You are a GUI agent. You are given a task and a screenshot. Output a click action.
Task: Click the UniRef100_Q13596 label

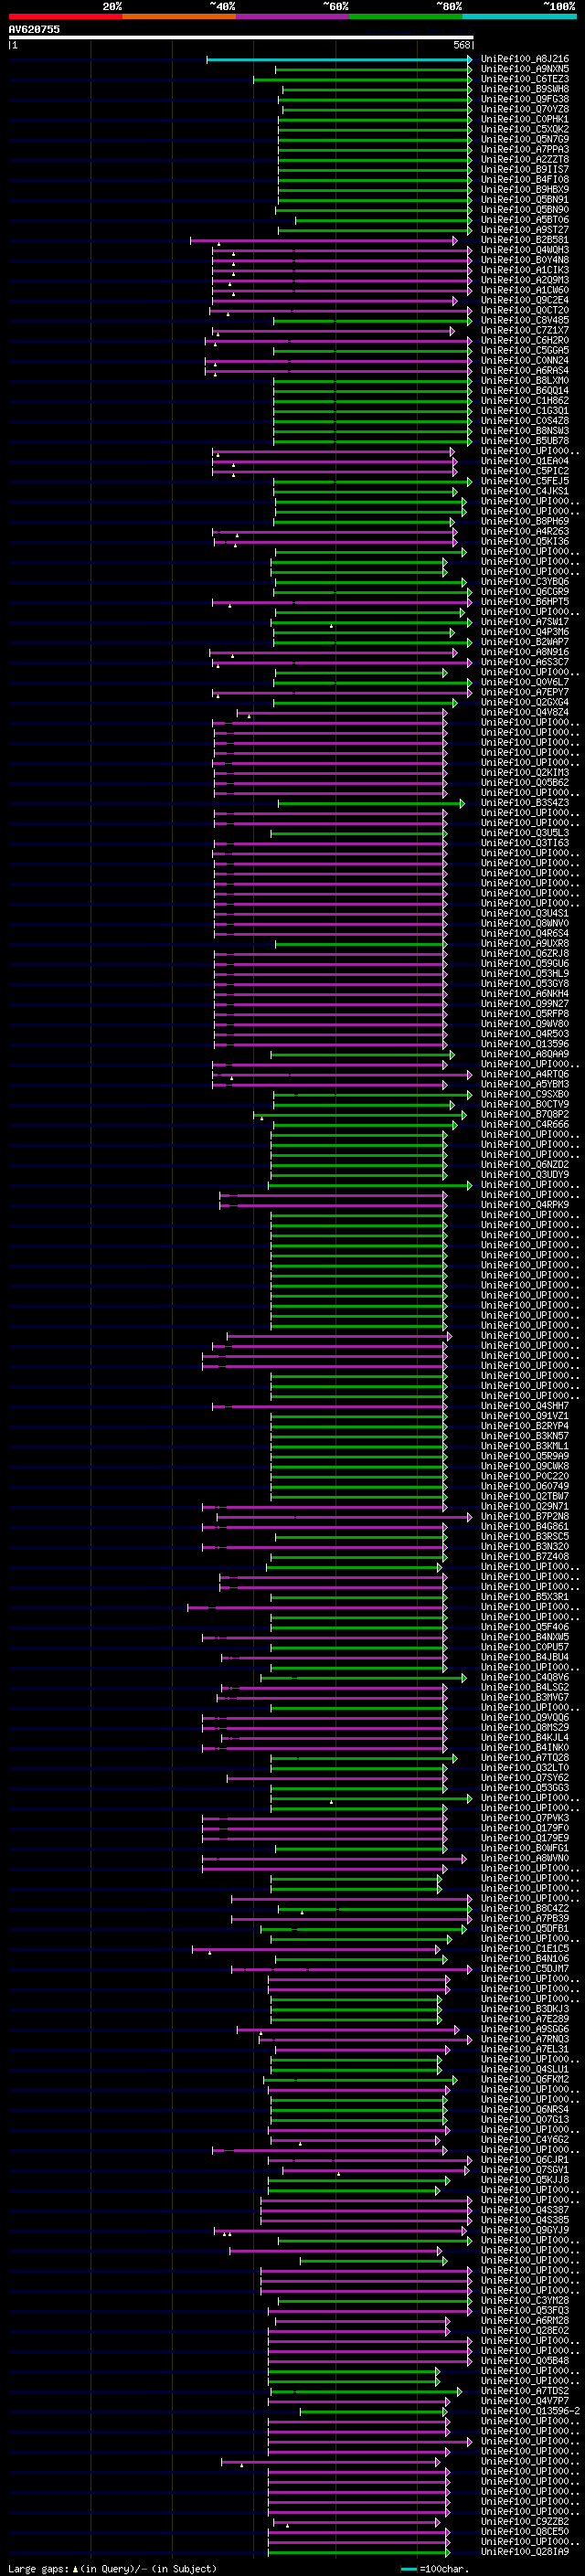pyautogui.click(x=525, y=1044)
